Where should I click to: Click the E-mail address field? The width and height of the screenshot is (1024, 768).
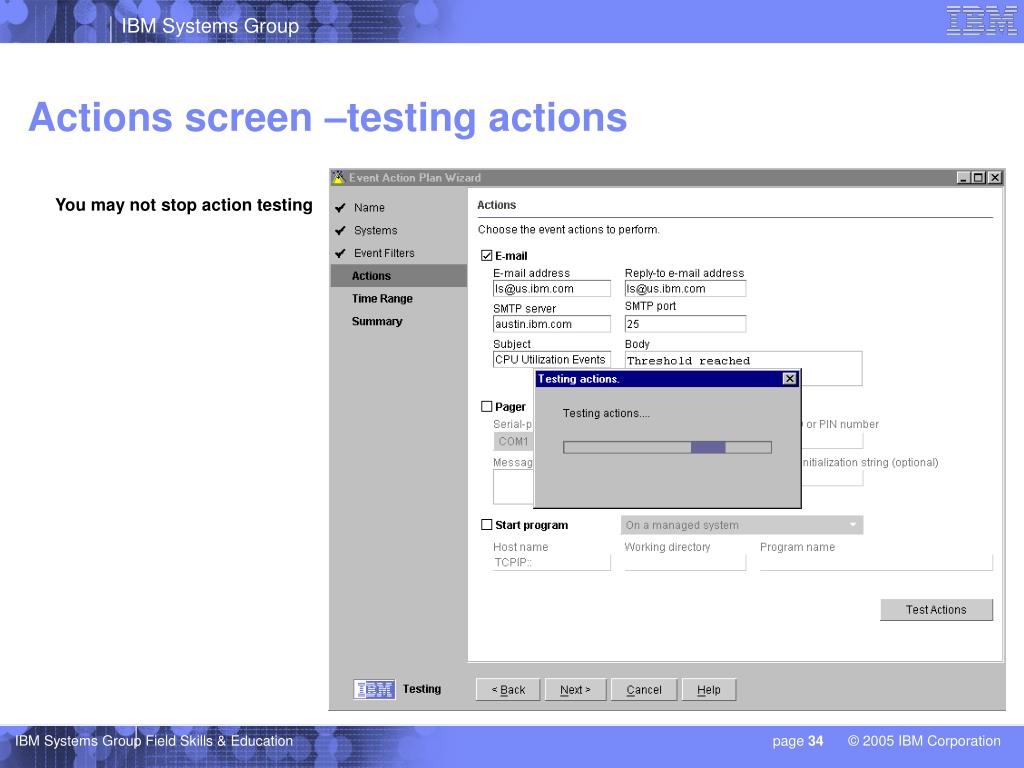[x=552, y=289]
